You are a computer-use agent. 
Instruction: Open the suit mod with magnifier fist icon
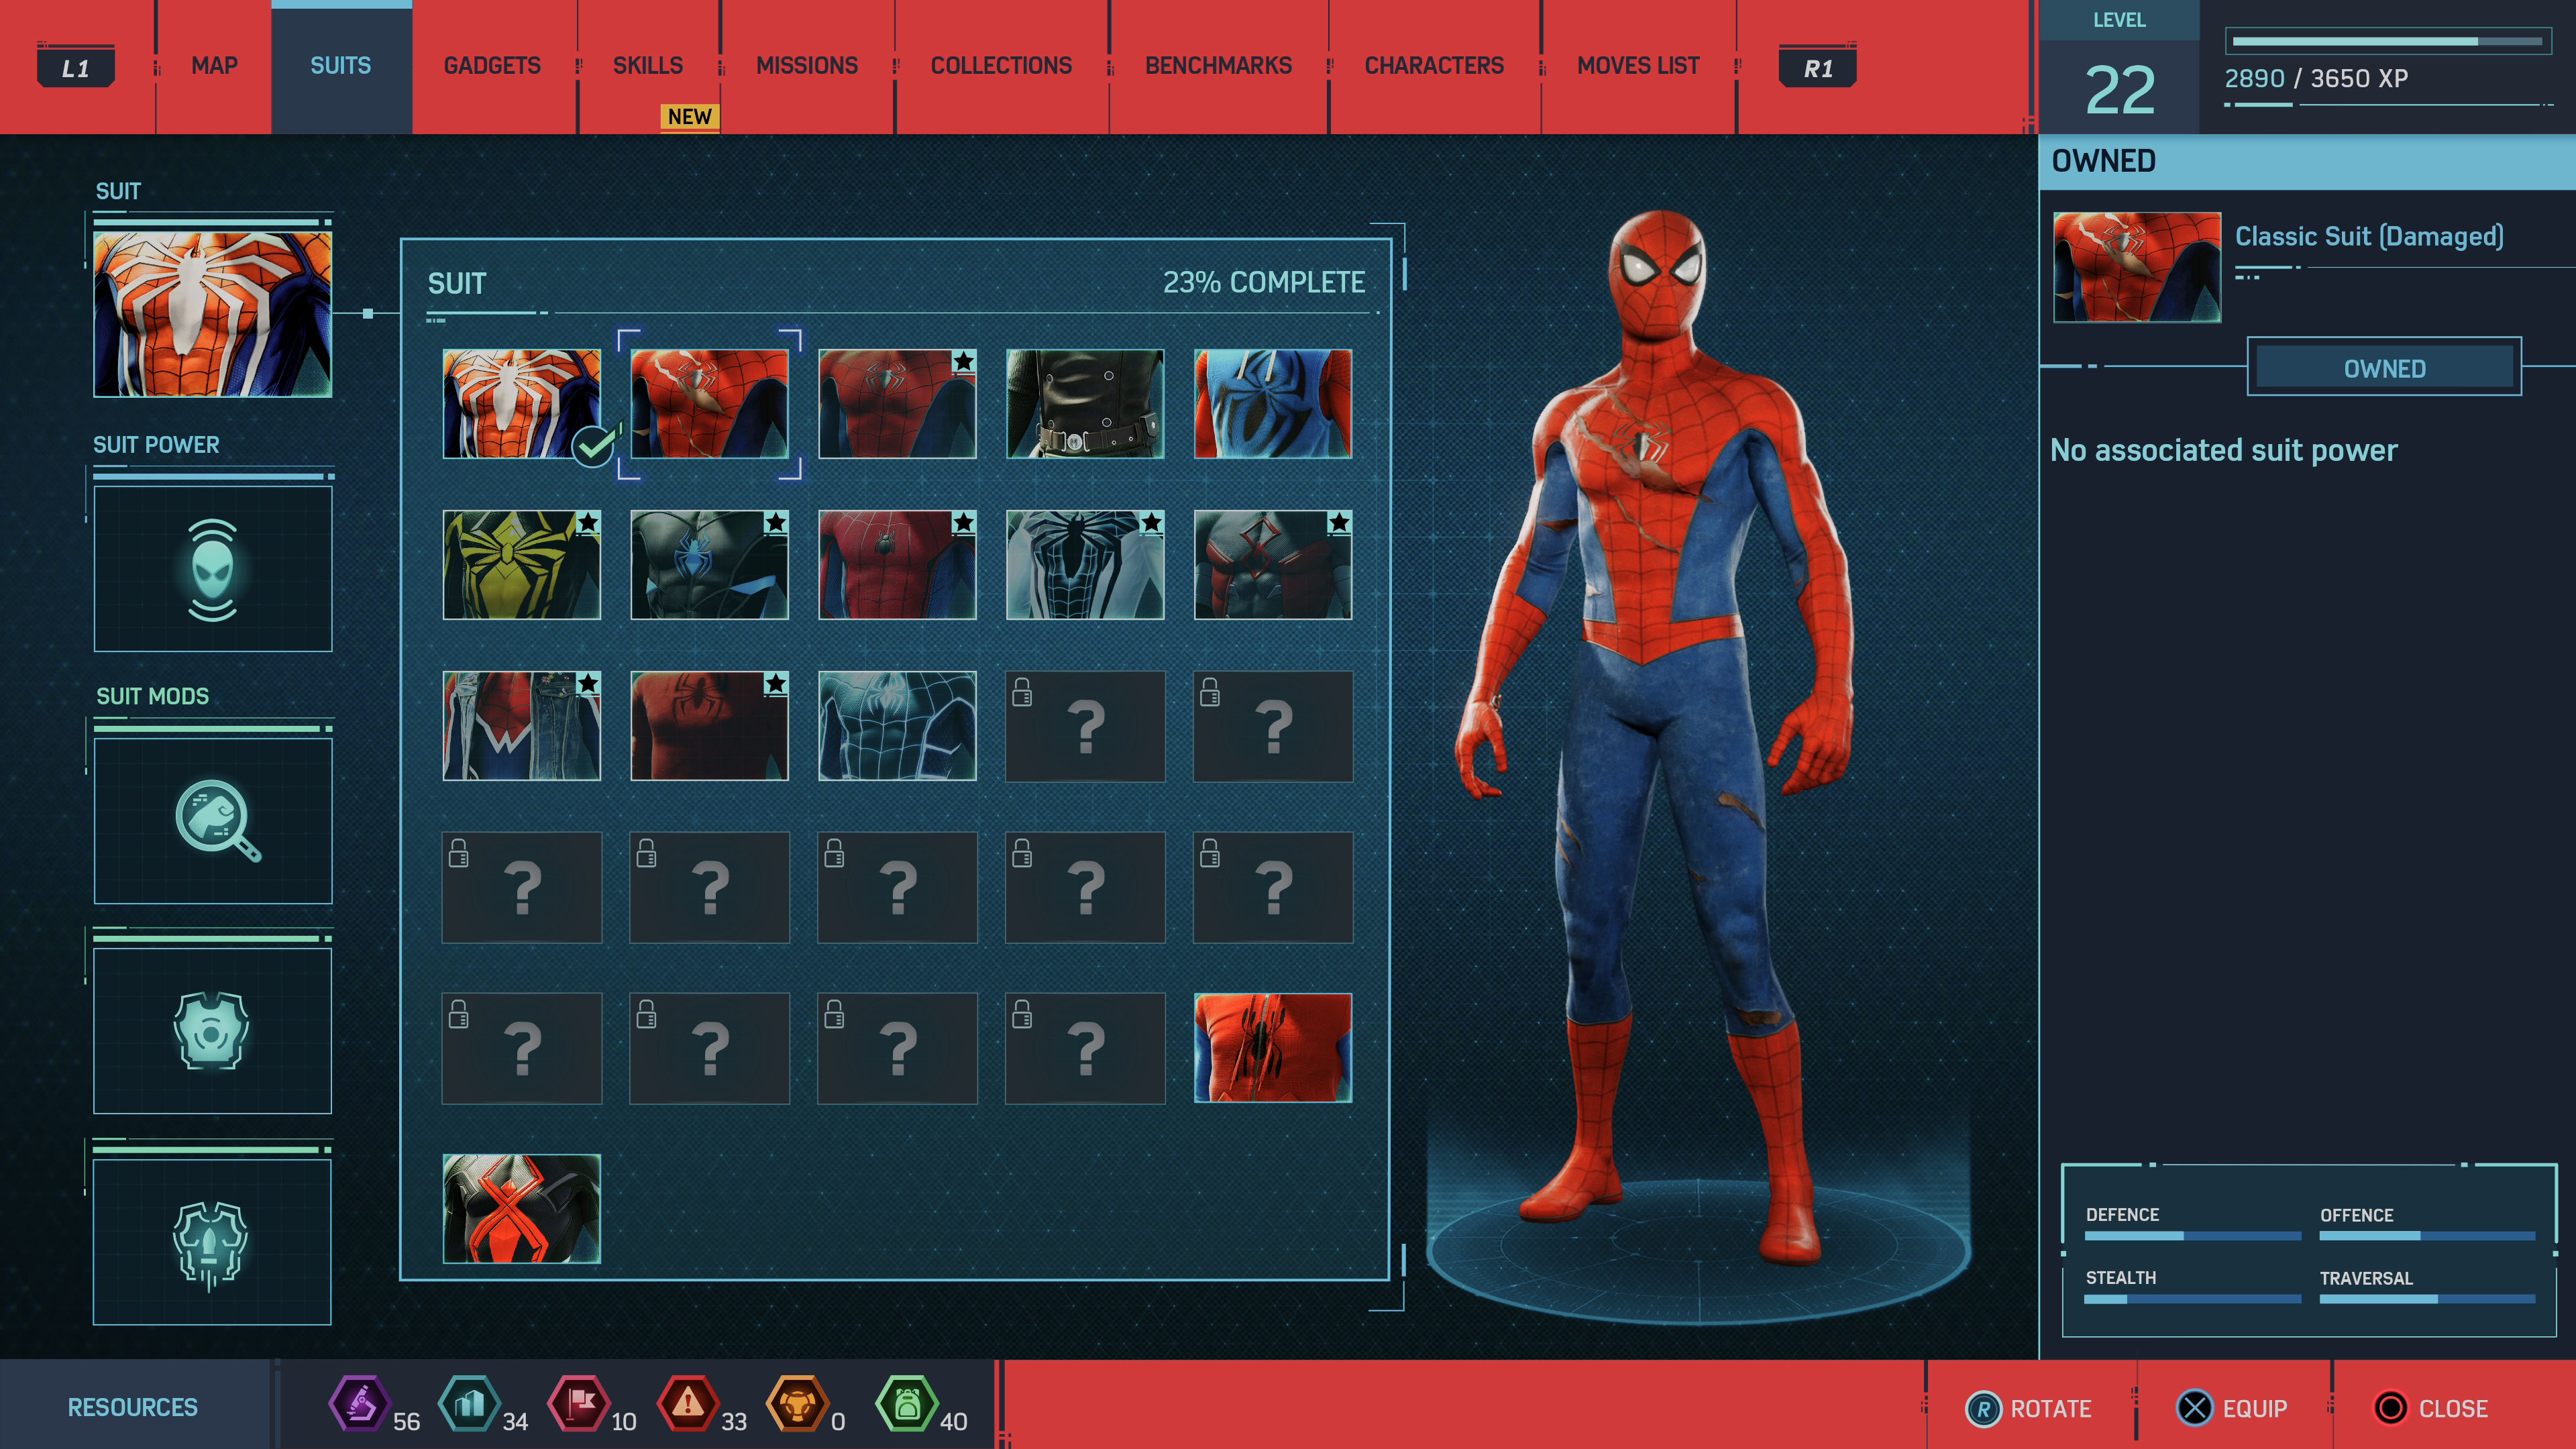(x=213, y=821)
